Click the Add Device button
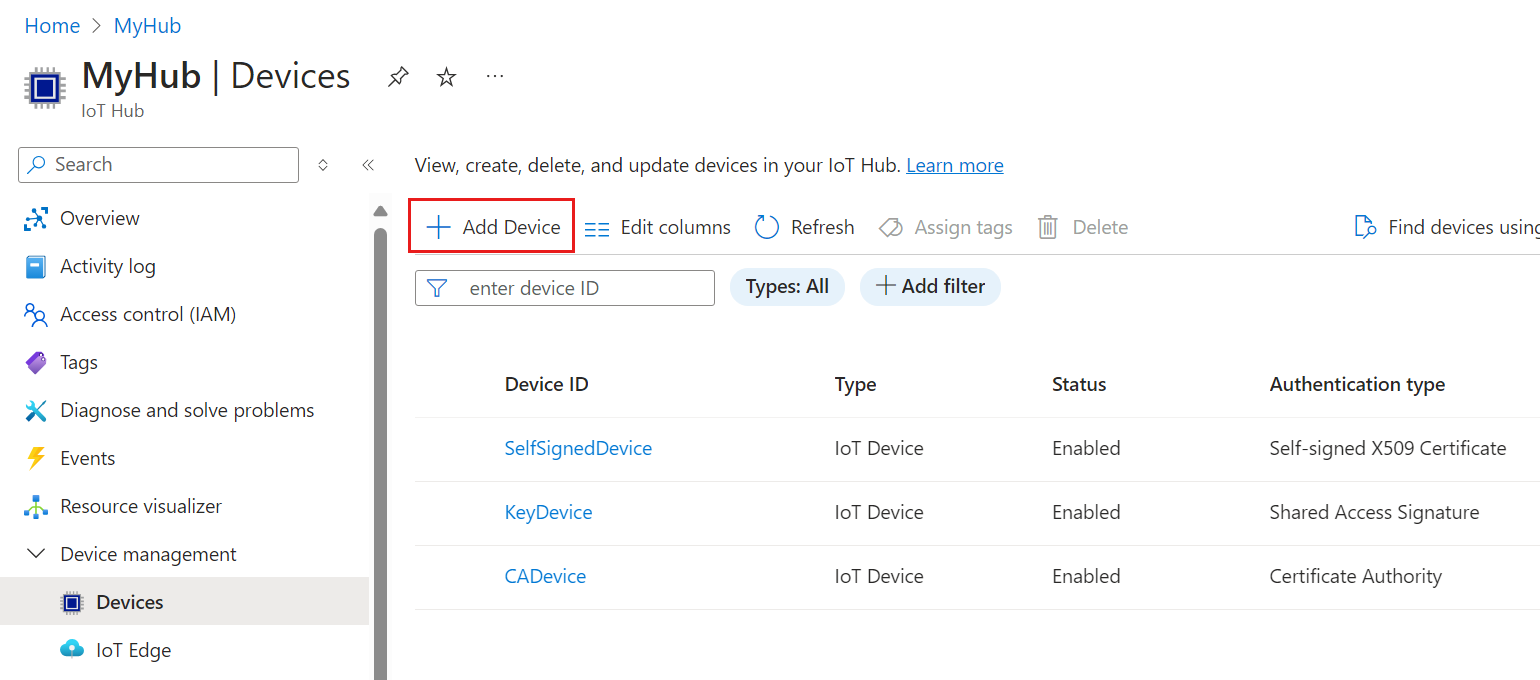 tap(492, 228)
